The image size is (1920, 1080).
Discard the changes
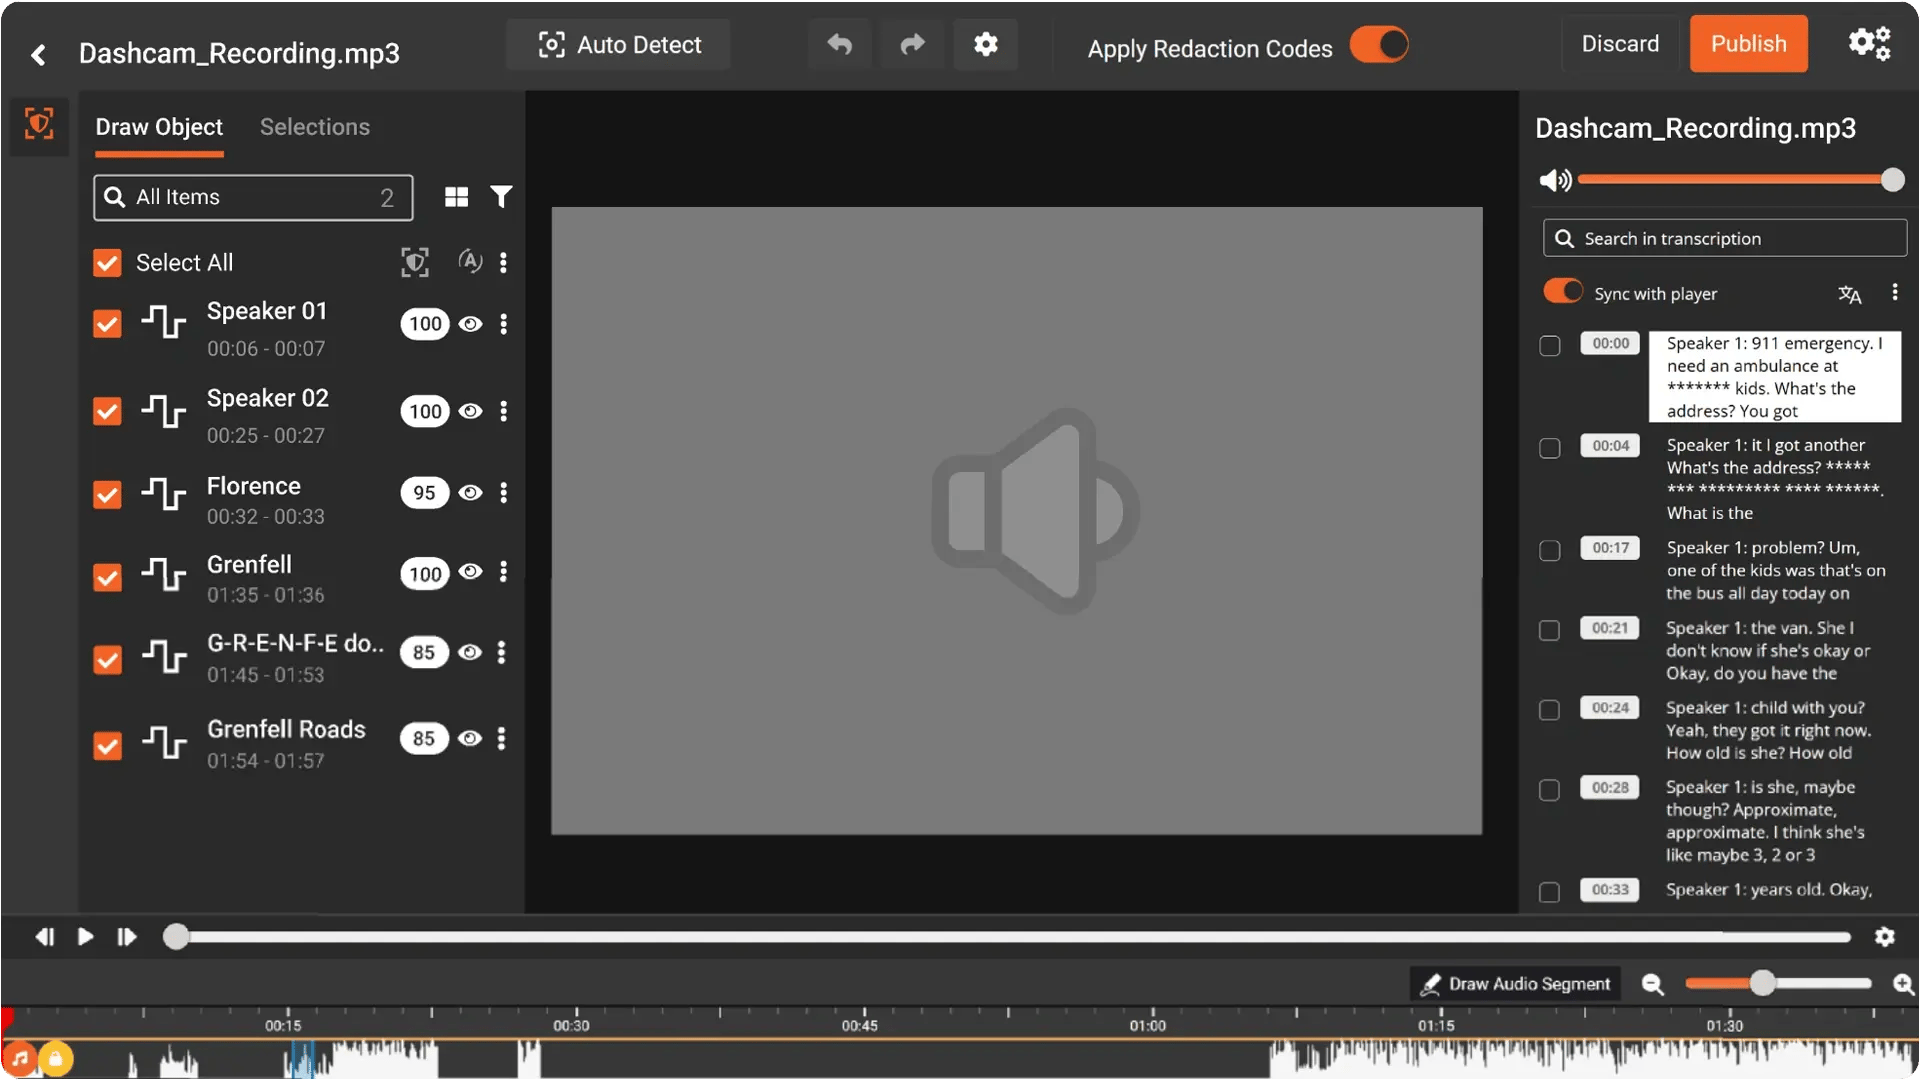click(x=1620, y=44)
